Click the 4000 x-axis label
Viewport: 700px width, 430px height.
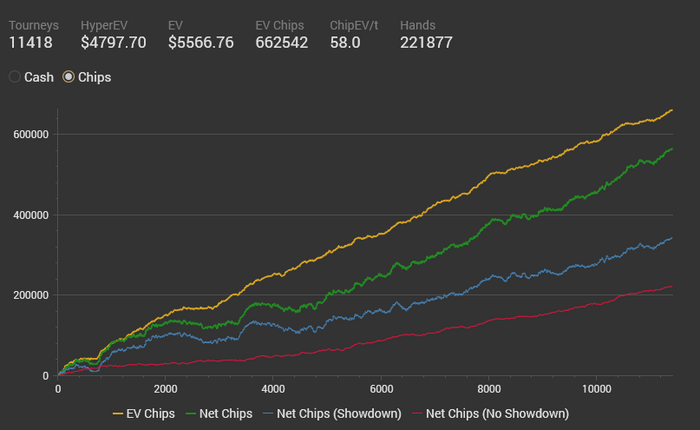273,389
